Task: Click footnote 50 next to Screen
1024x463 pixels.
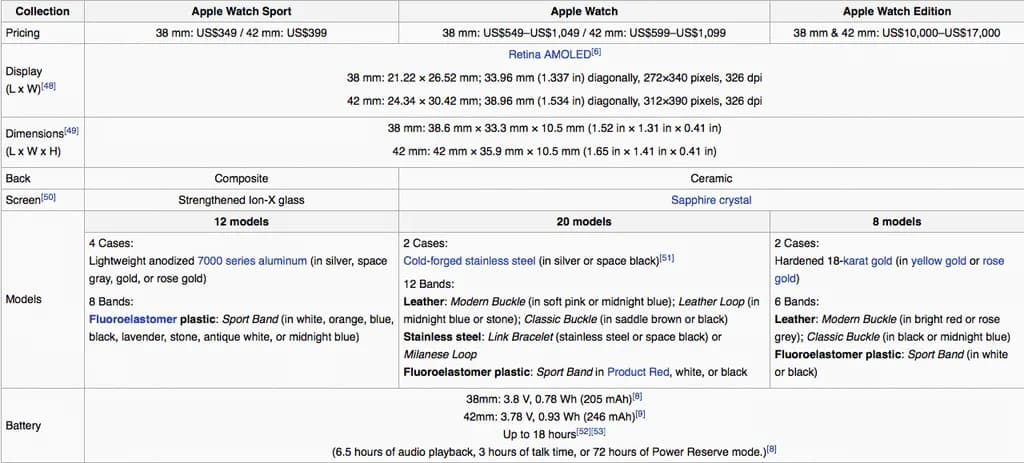Action: pos(49,198)
